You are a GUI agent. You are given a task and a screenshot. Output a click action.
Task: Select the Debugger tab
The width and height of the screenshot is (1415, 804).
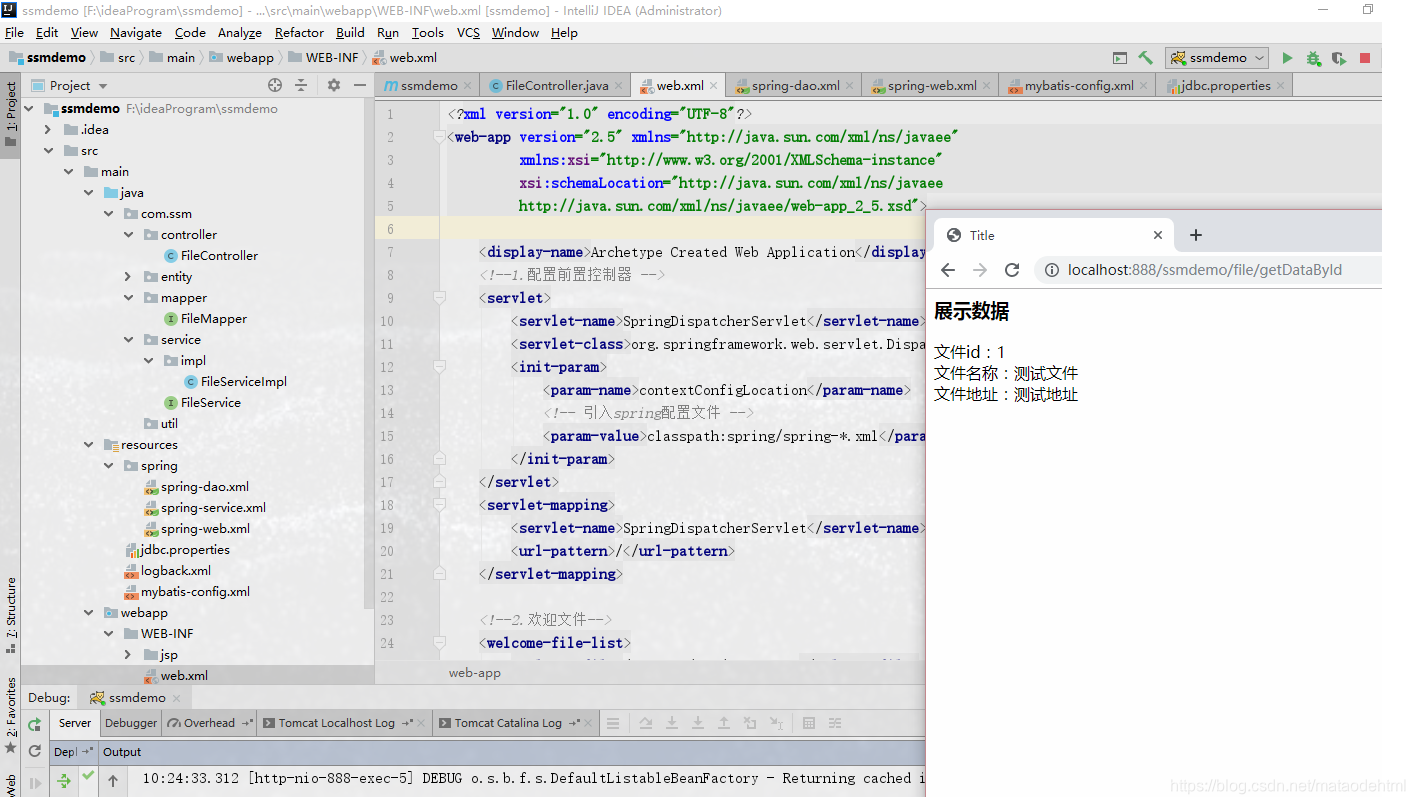click(x=131, y=723)
